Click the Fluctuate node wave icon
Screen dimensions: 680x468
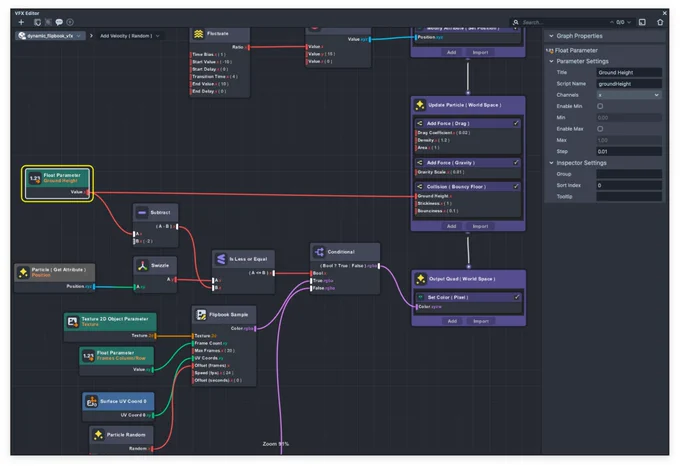199,34
